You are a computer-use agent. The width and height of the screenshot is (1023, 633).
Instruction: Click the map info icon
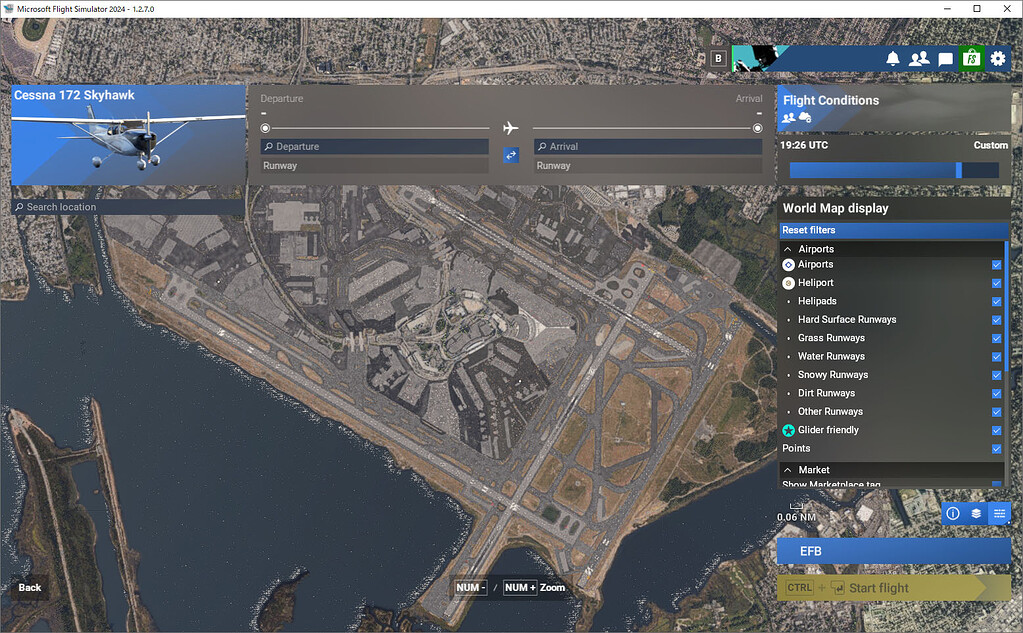[x=953, y=513]
